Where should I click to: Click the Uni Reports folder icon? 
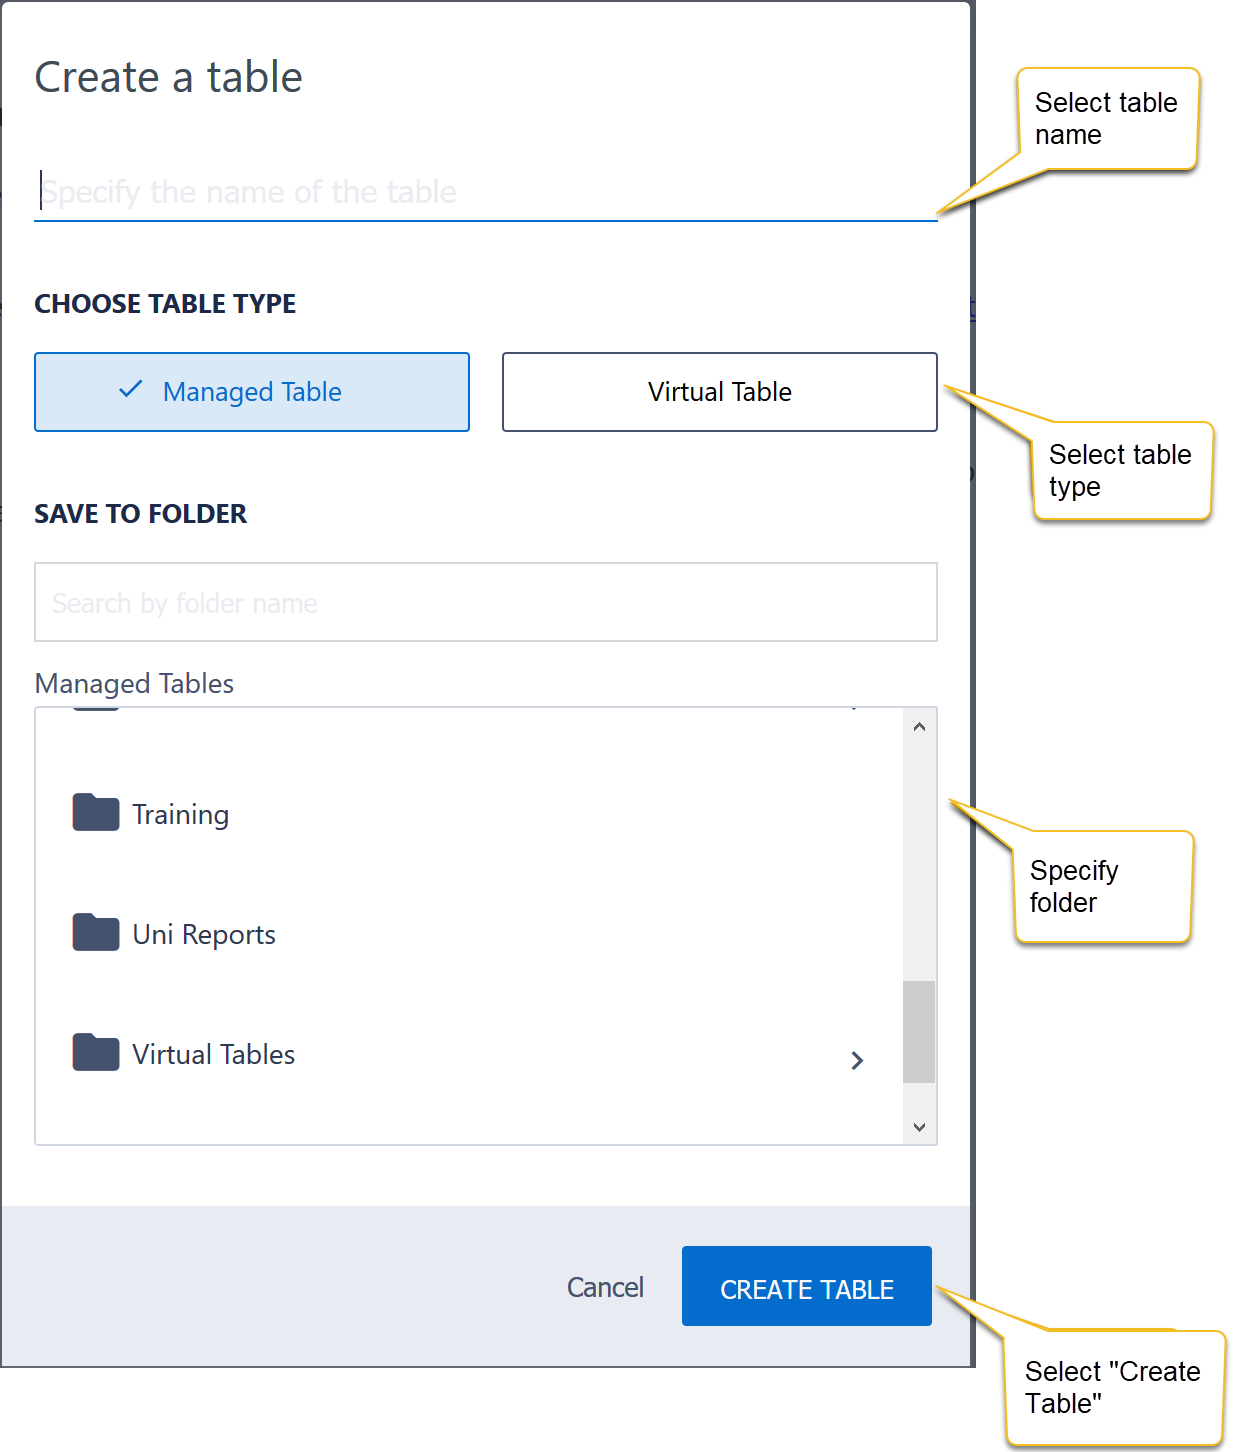(96, 933)
